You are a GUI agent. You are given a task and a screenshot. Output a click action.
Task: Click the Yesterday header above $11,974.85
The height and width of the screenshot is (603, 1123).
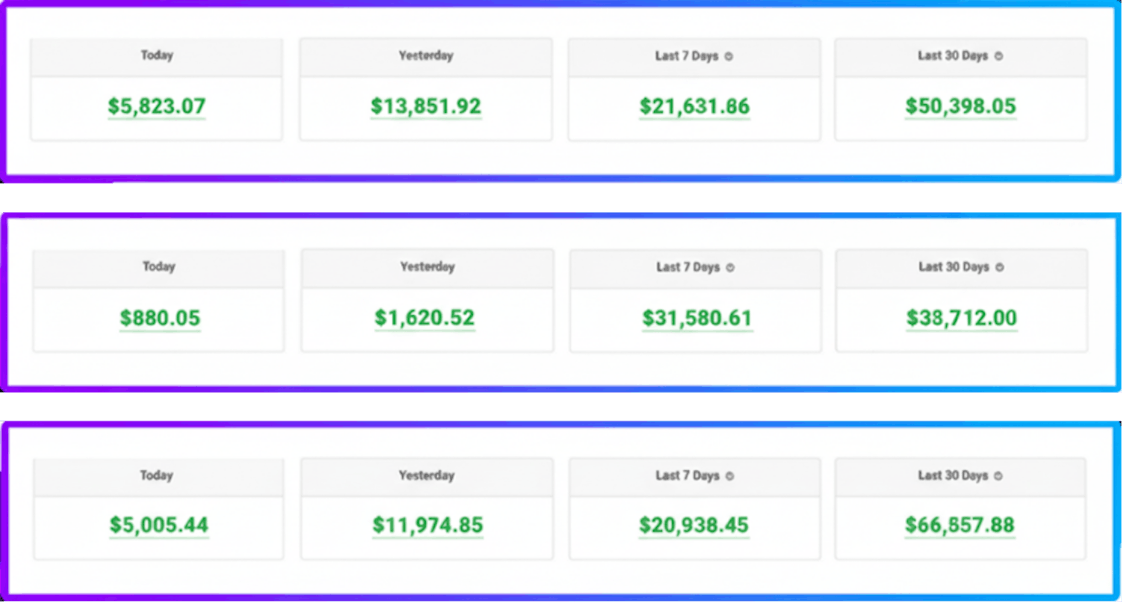[x=427, y=476]
